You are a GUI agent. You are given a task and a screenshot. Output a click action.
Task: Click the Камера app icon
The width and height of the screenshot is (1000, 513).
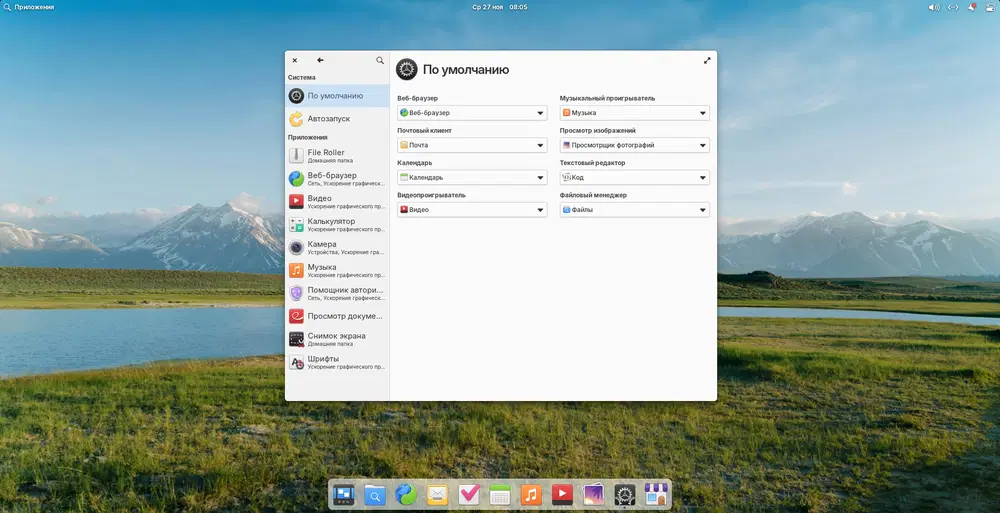[296, 248]
